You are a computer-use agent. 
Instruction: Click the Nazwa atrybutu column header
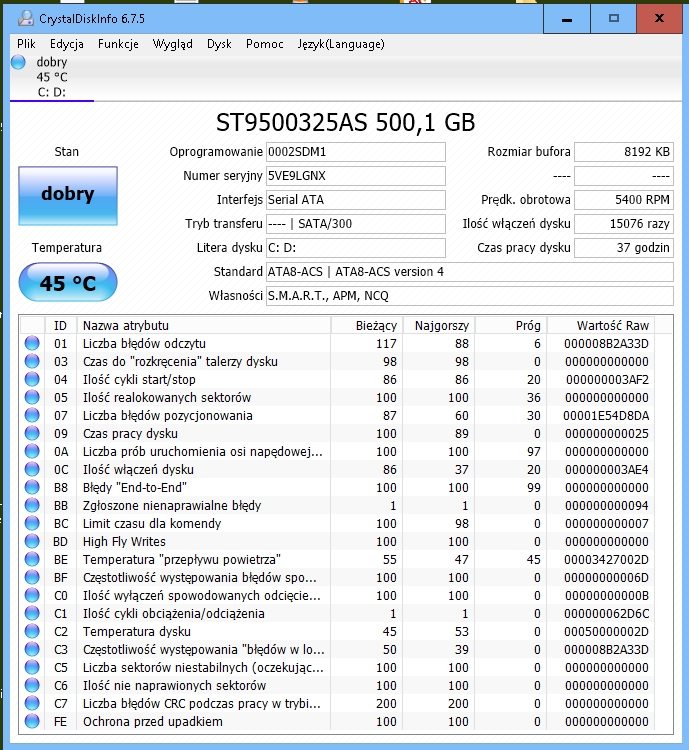pos(204,325)
